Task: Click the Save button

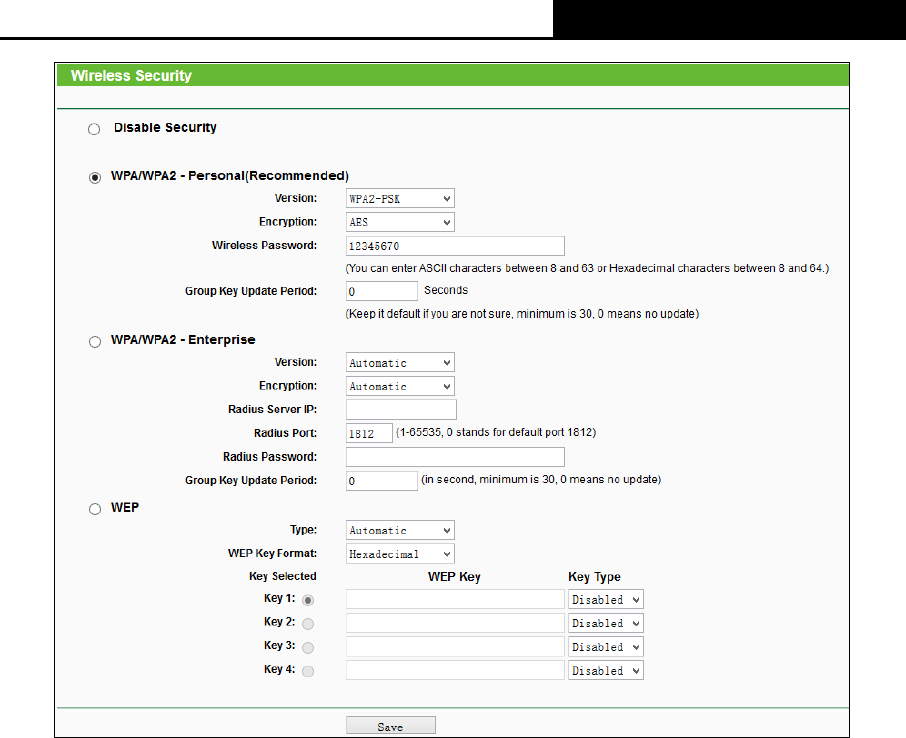Action: pyautogui.click(x=390, y=726)
